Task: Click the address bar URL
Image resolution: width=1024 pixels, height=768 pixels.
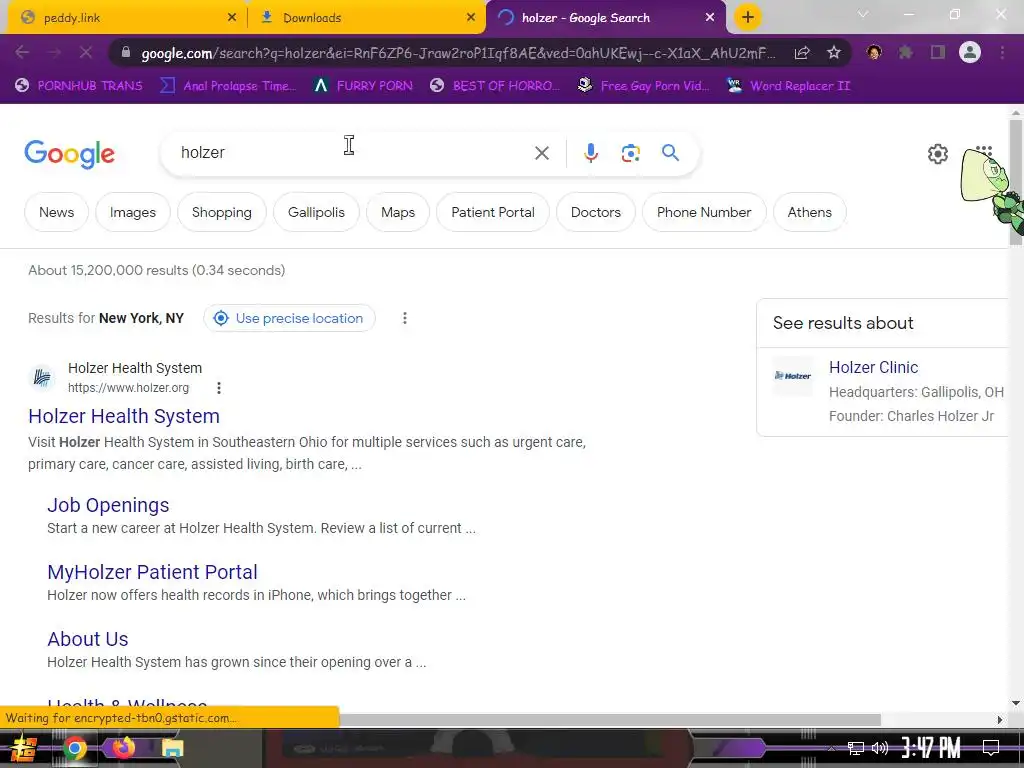Action: coord(457,53)
